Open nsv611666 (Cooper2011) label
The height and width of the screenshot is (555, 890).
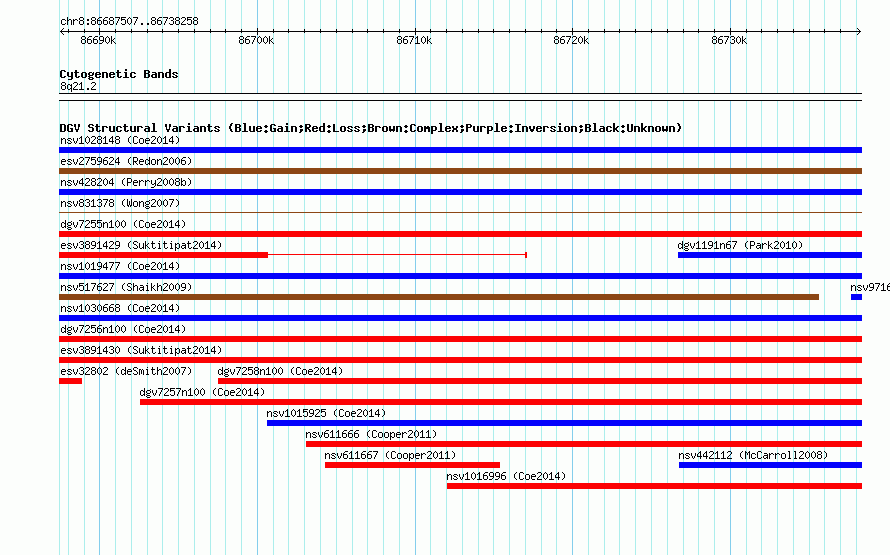point(371,434)
